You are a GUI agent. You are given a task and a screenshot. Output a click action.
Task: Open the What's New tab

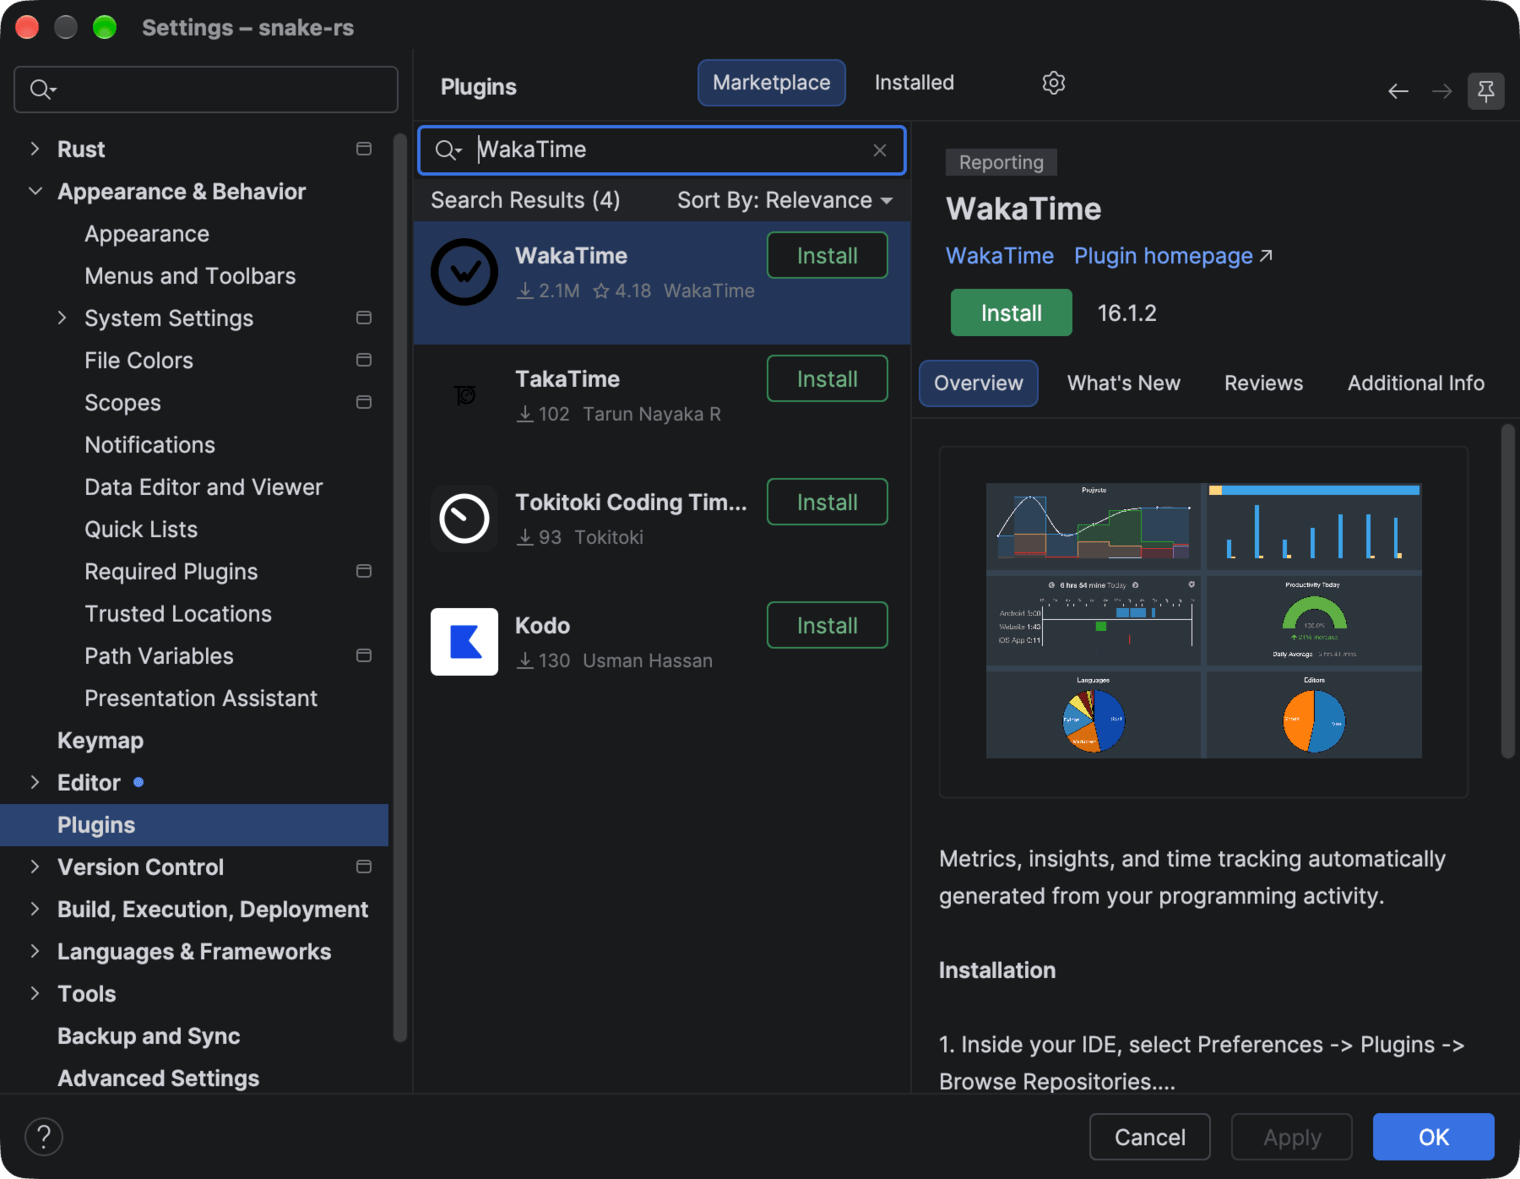[x=1123, y=383]
